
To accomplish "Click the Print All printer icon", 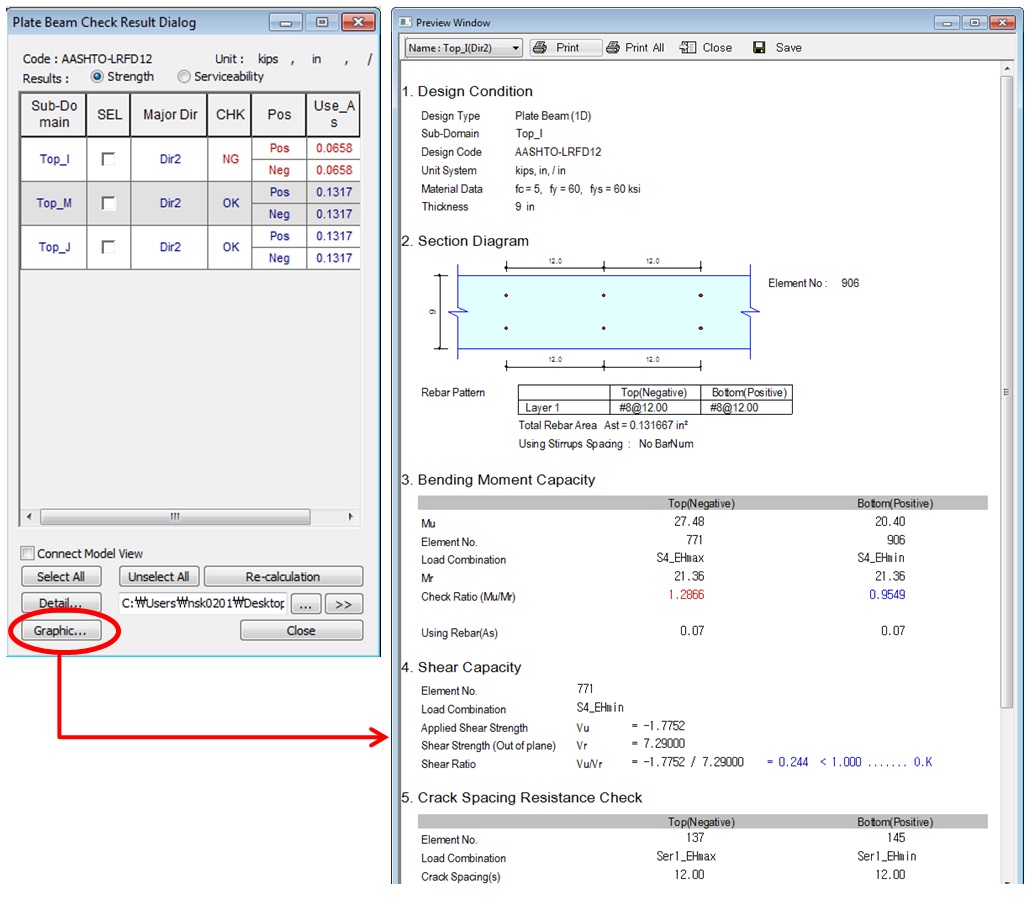I will [613, 48].
